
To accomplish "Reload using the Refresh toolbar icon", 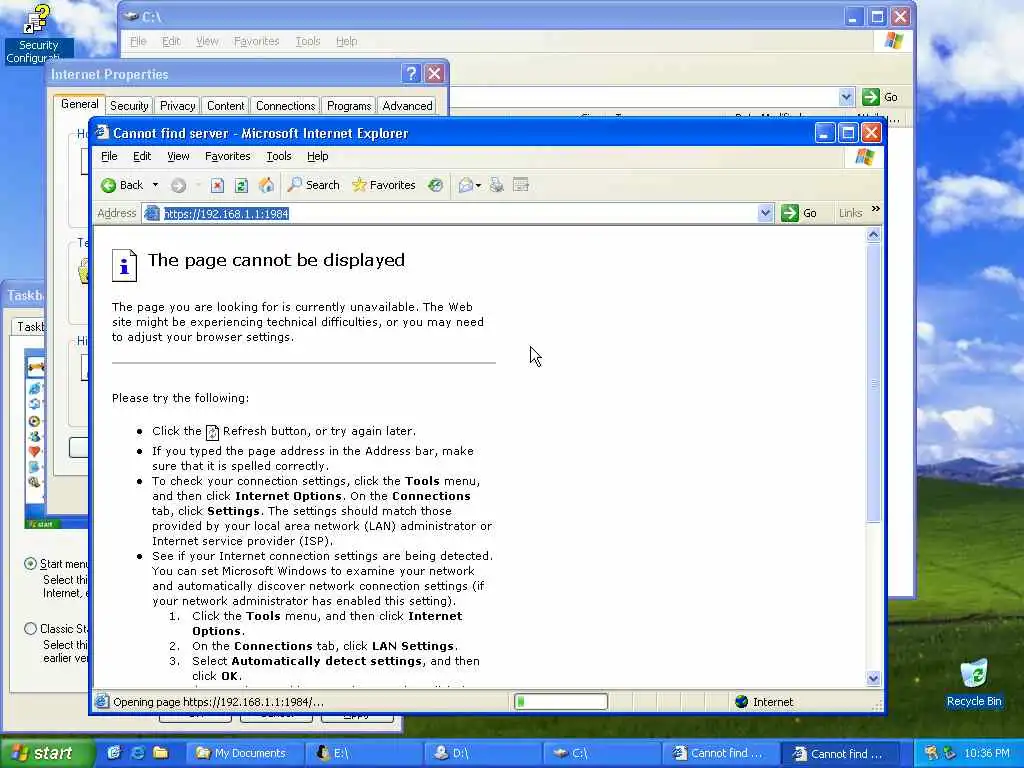I will (241, 186).
